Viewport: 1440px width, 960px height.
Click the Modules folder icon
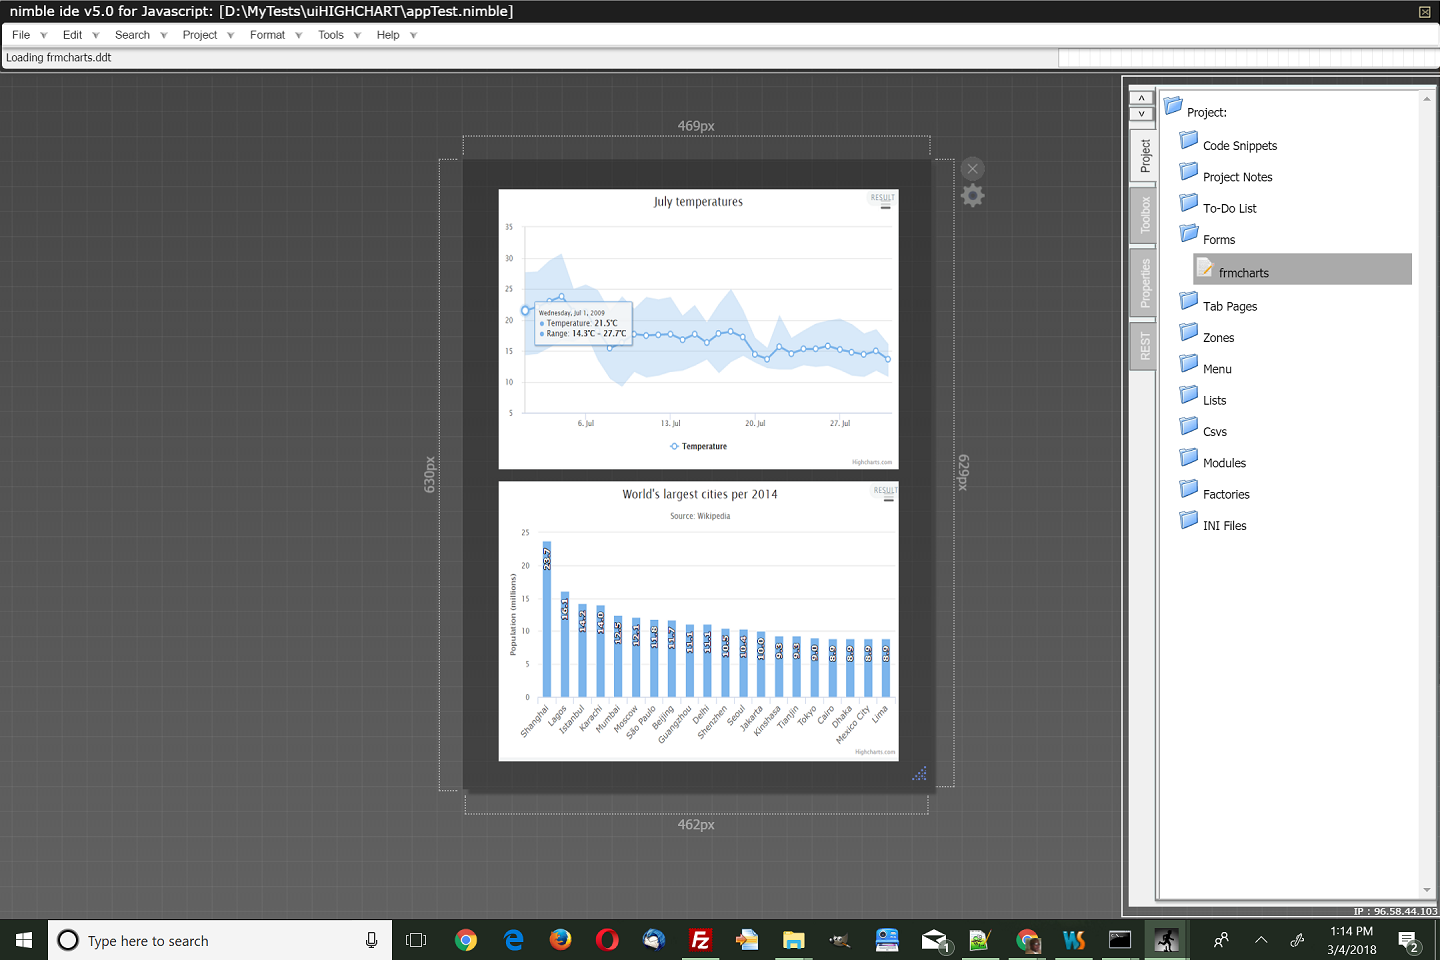[1189, 458]
